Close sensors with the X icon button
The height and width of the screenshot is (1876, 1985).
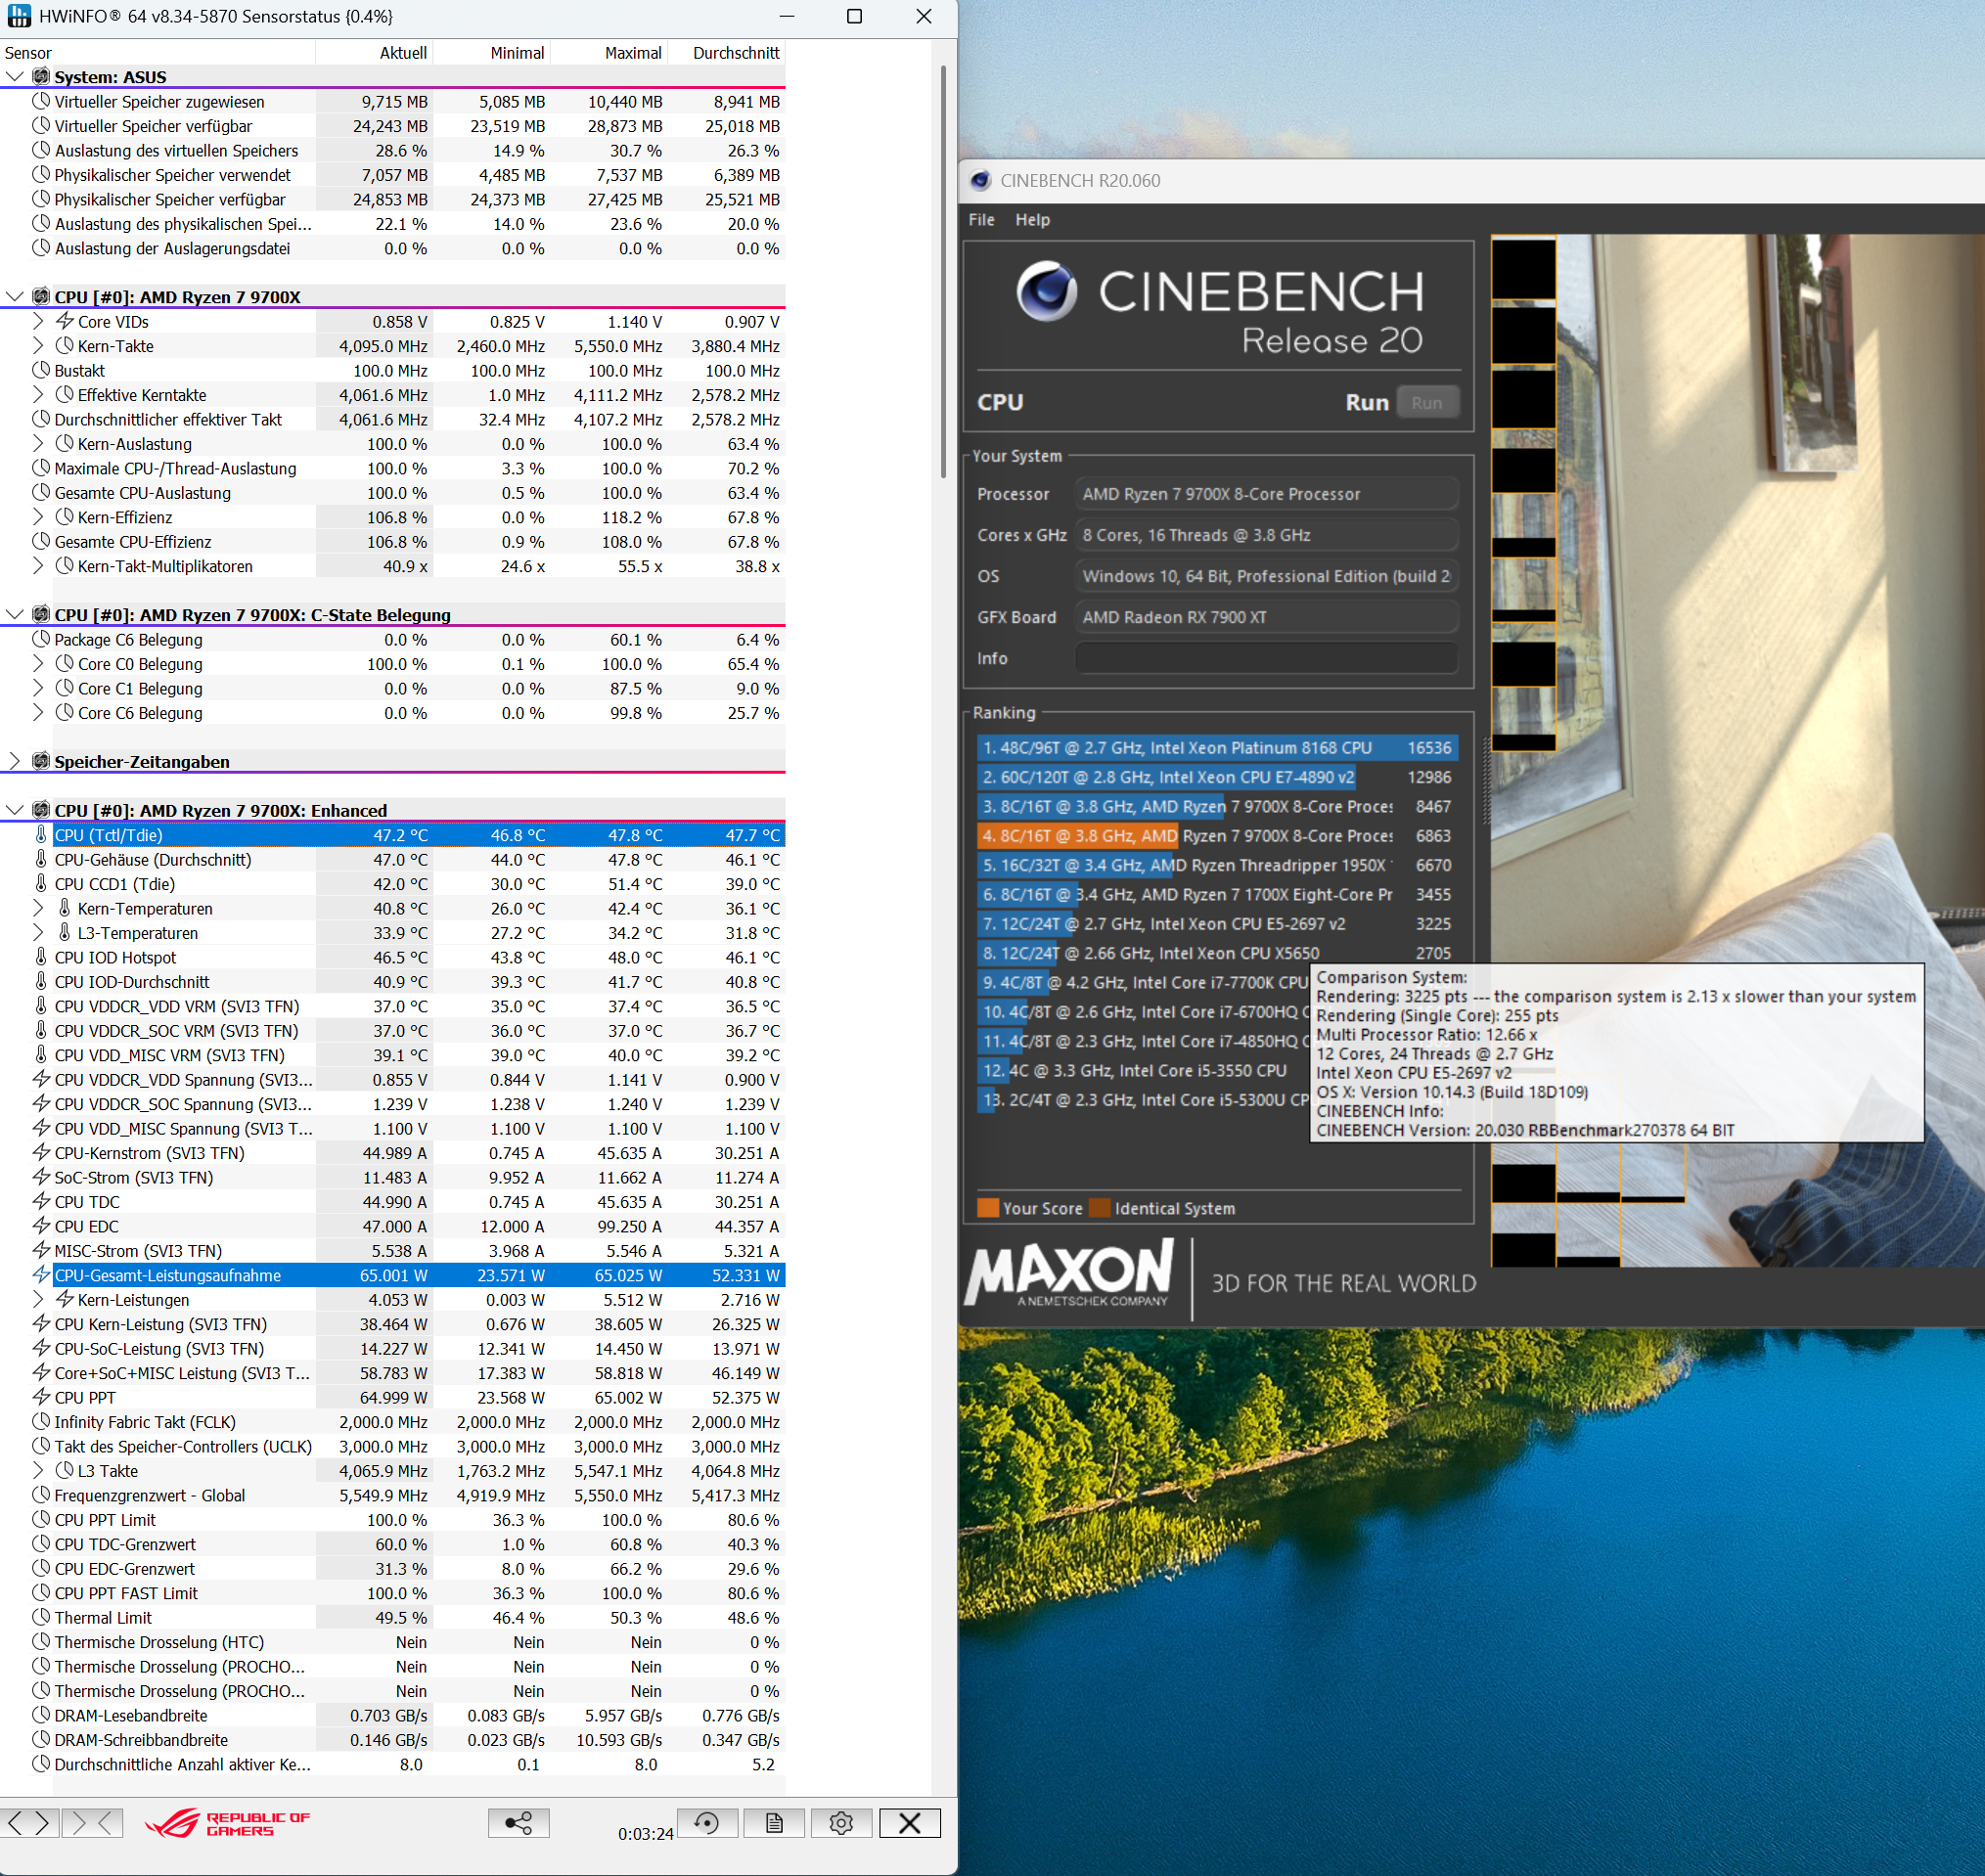[909, 1823]
